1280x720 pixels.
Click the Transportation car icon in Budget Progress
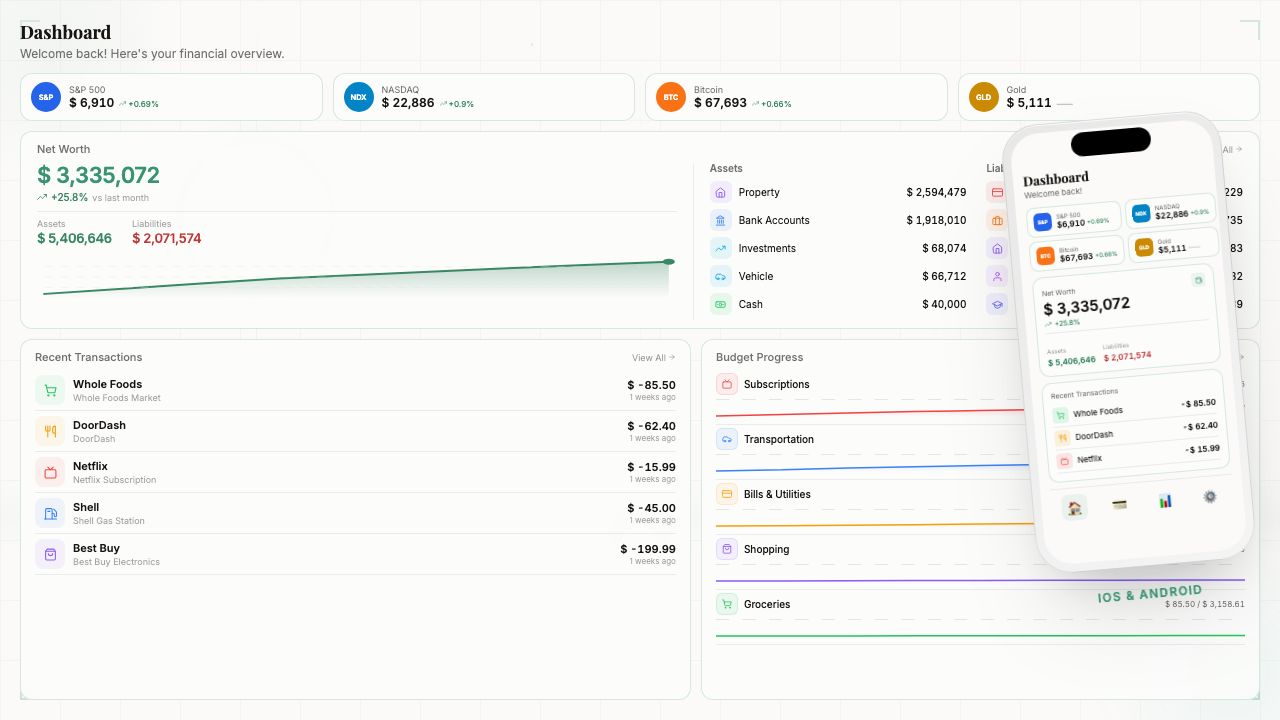coord(727,439)
